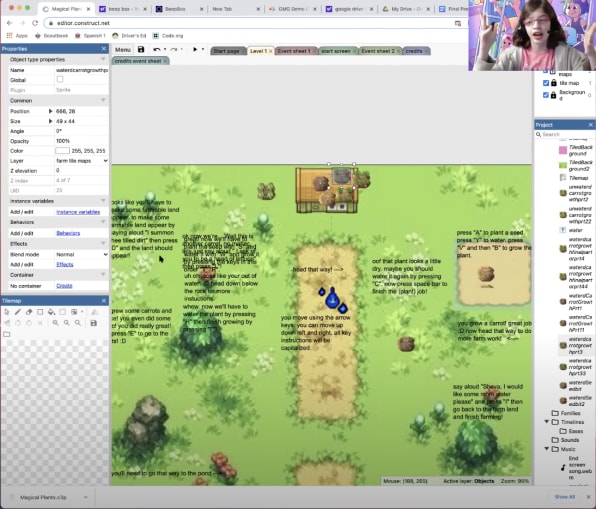
Task: Close the Tilemap panel
Action: click(x=104, y=301)
